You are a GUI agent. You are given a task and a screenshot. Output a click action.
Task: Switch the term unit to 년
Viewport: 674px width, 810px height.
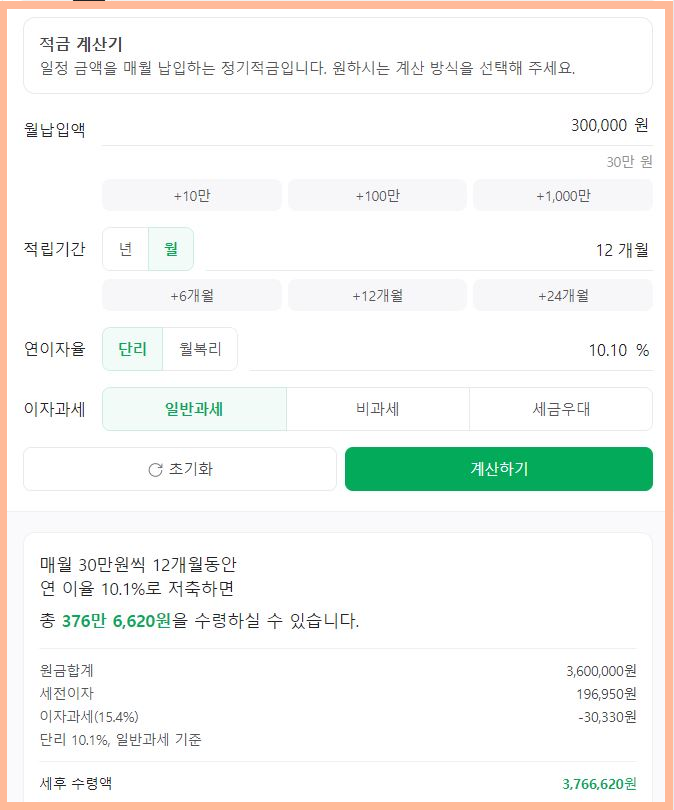click(125, 248)
